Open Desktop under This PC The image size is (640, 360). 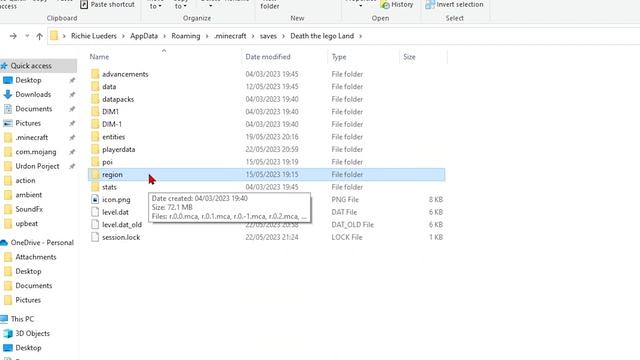pyautogui.click(x=28, y=348)
